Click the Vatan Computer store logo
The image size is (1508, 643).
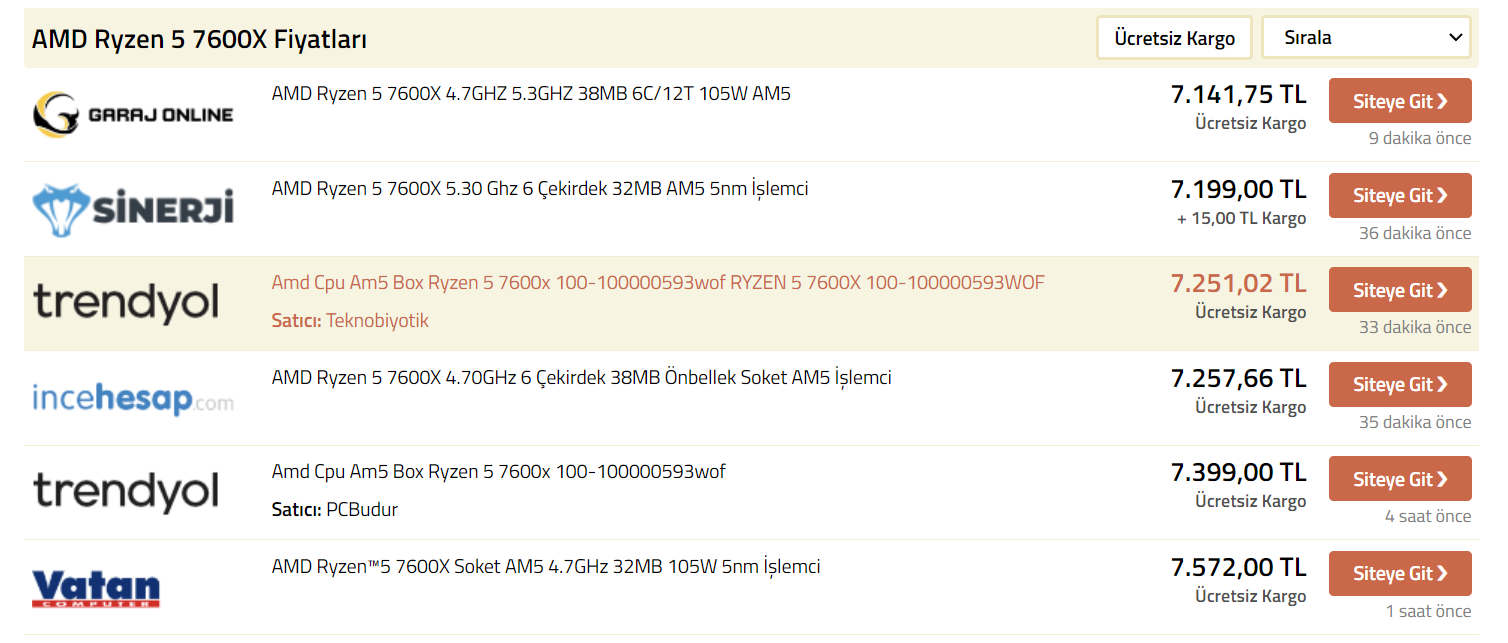click(96, 588)
